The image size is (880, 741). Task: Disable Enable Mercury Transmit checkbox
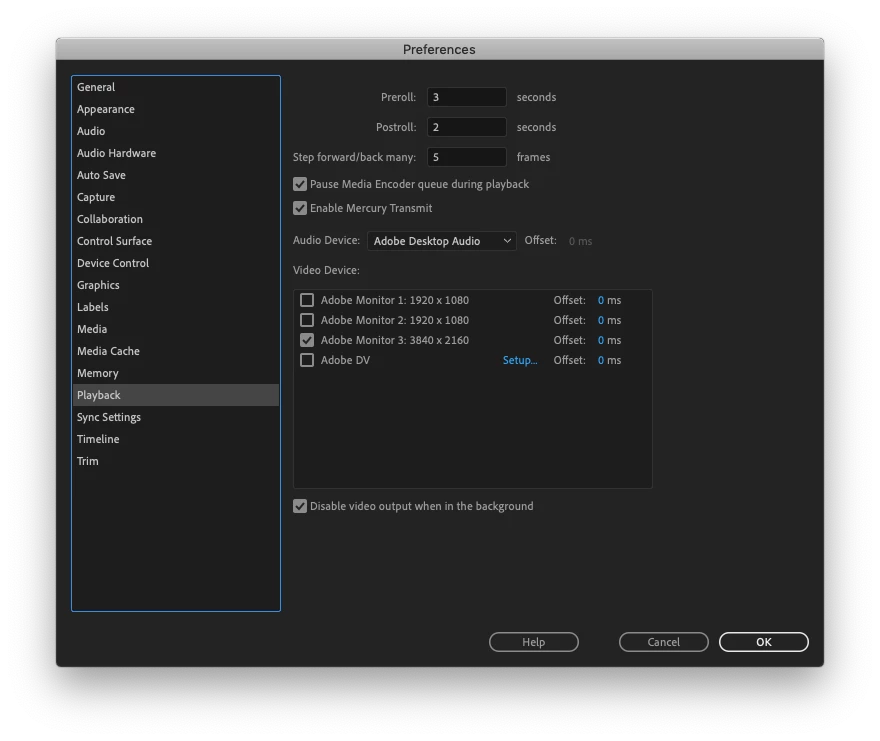300,208
